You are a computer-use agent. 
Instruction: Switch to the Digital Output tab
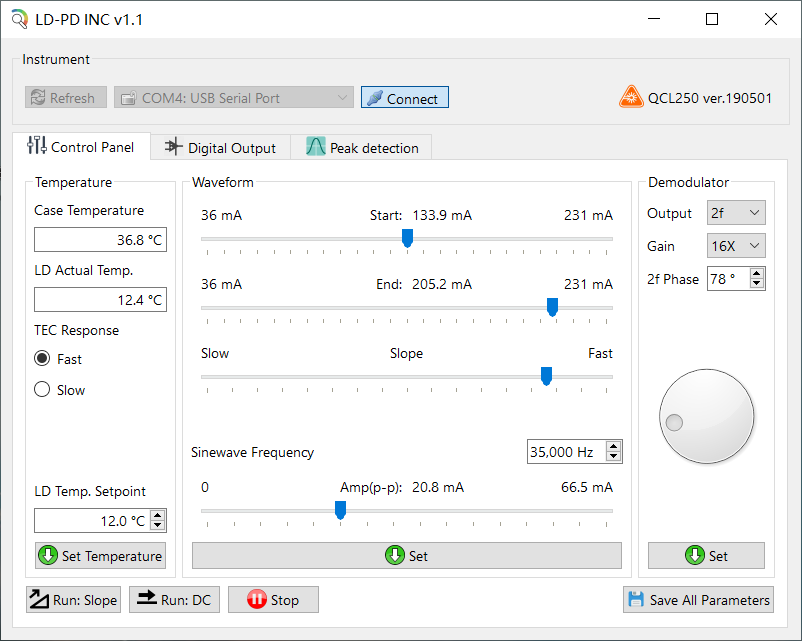pyautogui.click(x=220, y=148)
